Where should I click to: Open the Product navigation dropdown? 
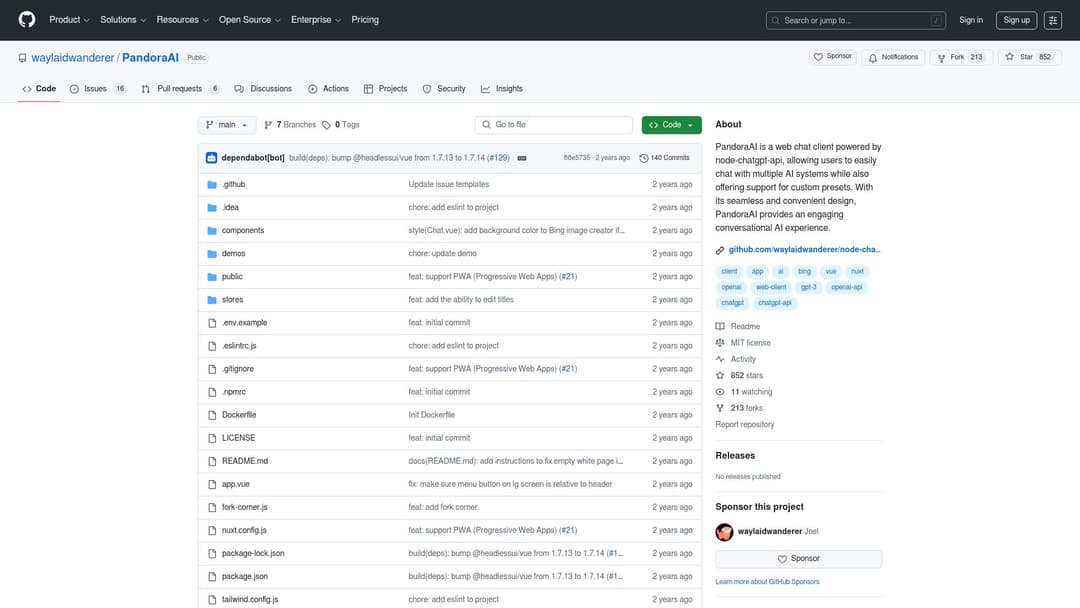point(69,20)
